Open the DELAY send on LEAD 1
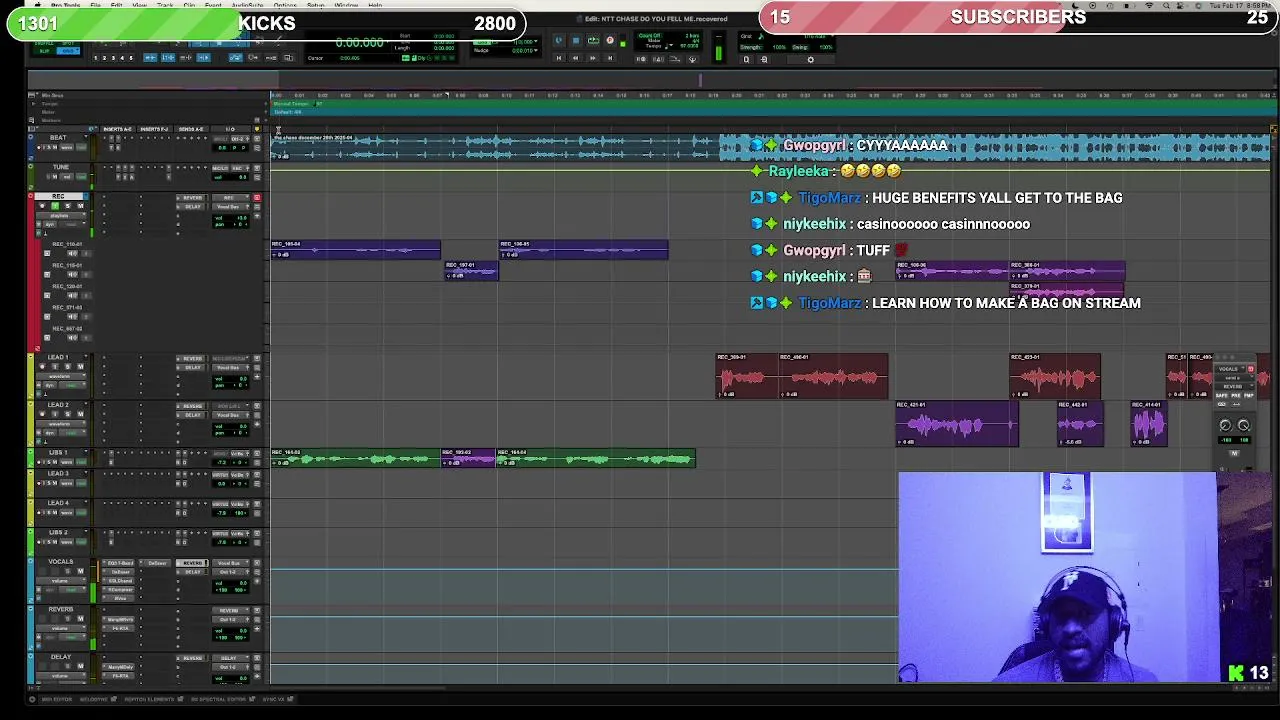 click(x=192, y=368)
